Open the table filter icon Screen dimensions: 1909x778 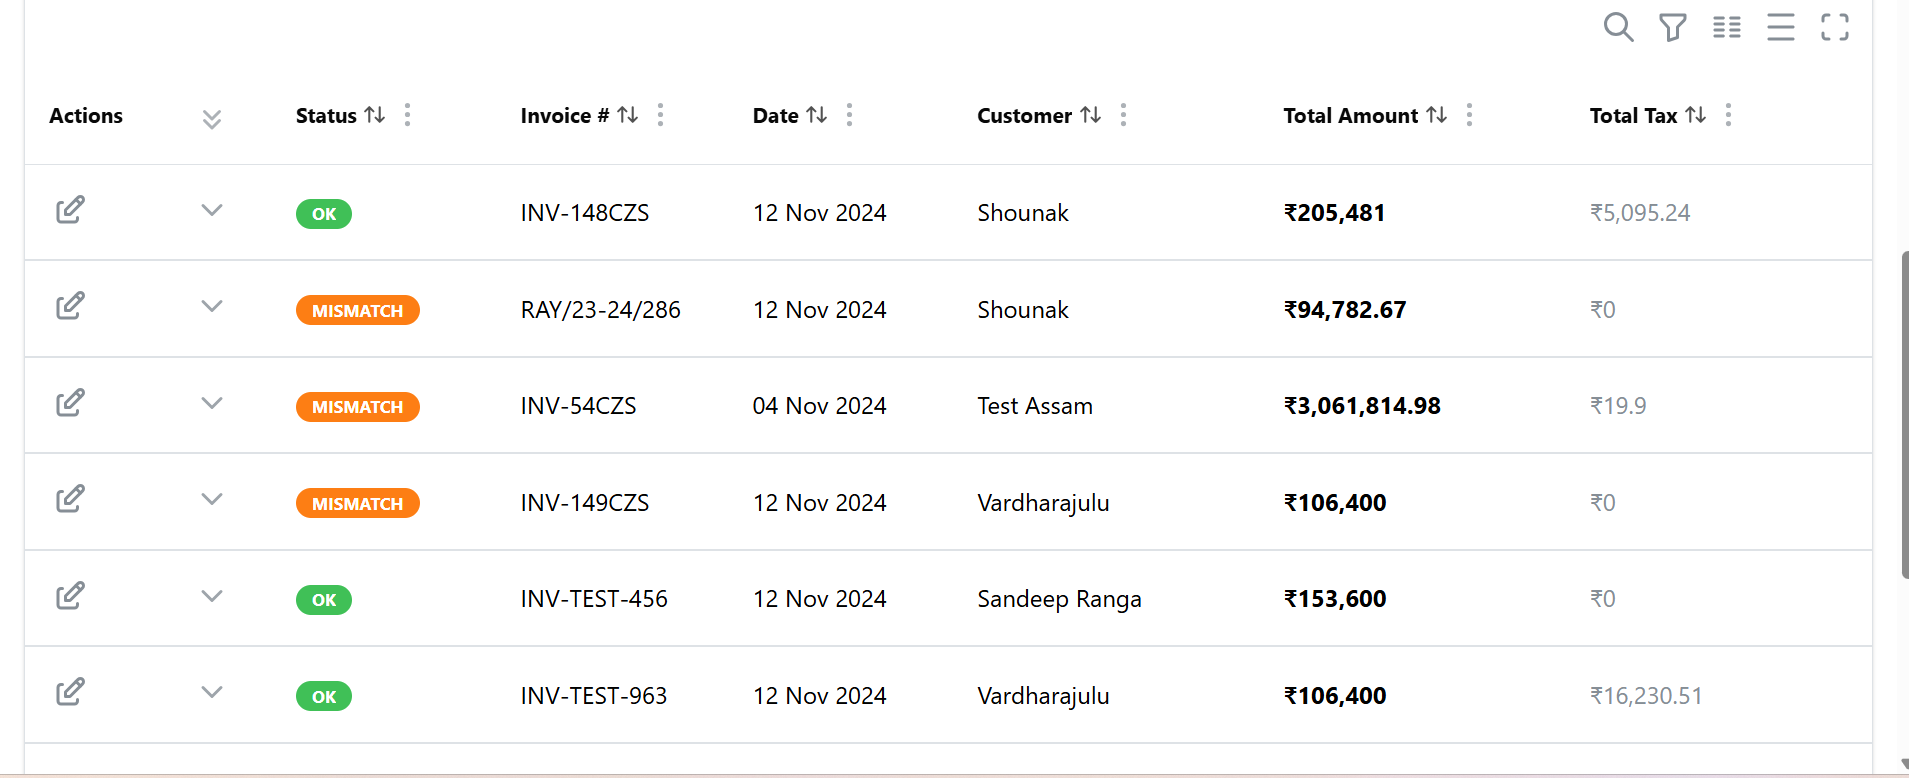point(1672,27)
